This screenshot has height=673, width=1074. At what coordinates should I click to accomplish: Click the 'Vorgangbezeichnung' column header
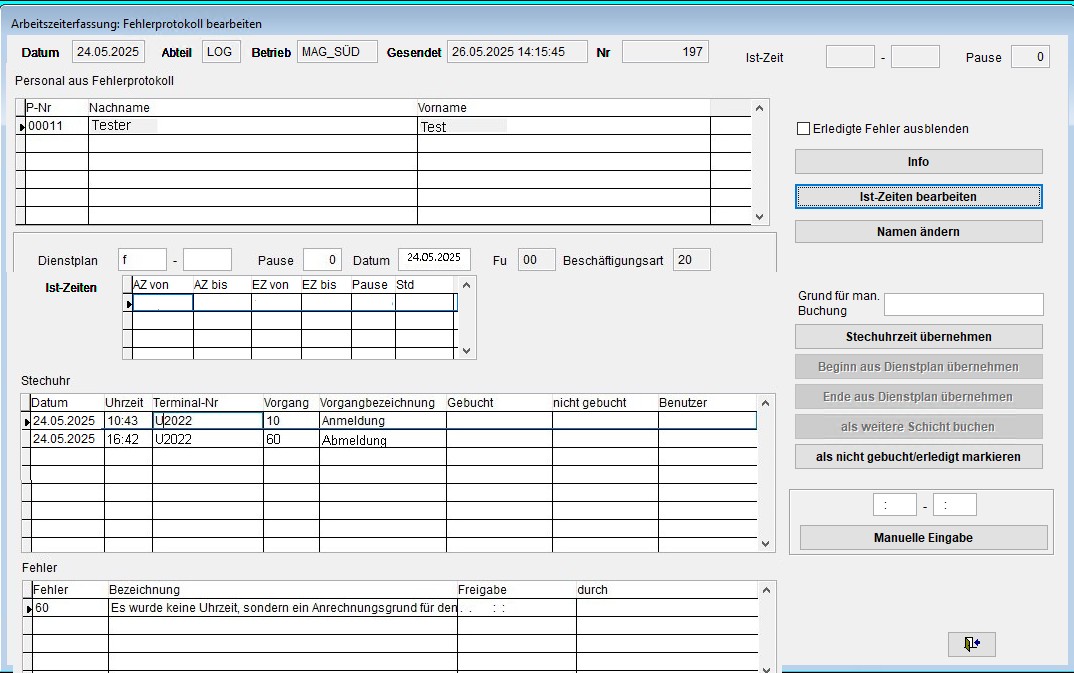[382, 403]
